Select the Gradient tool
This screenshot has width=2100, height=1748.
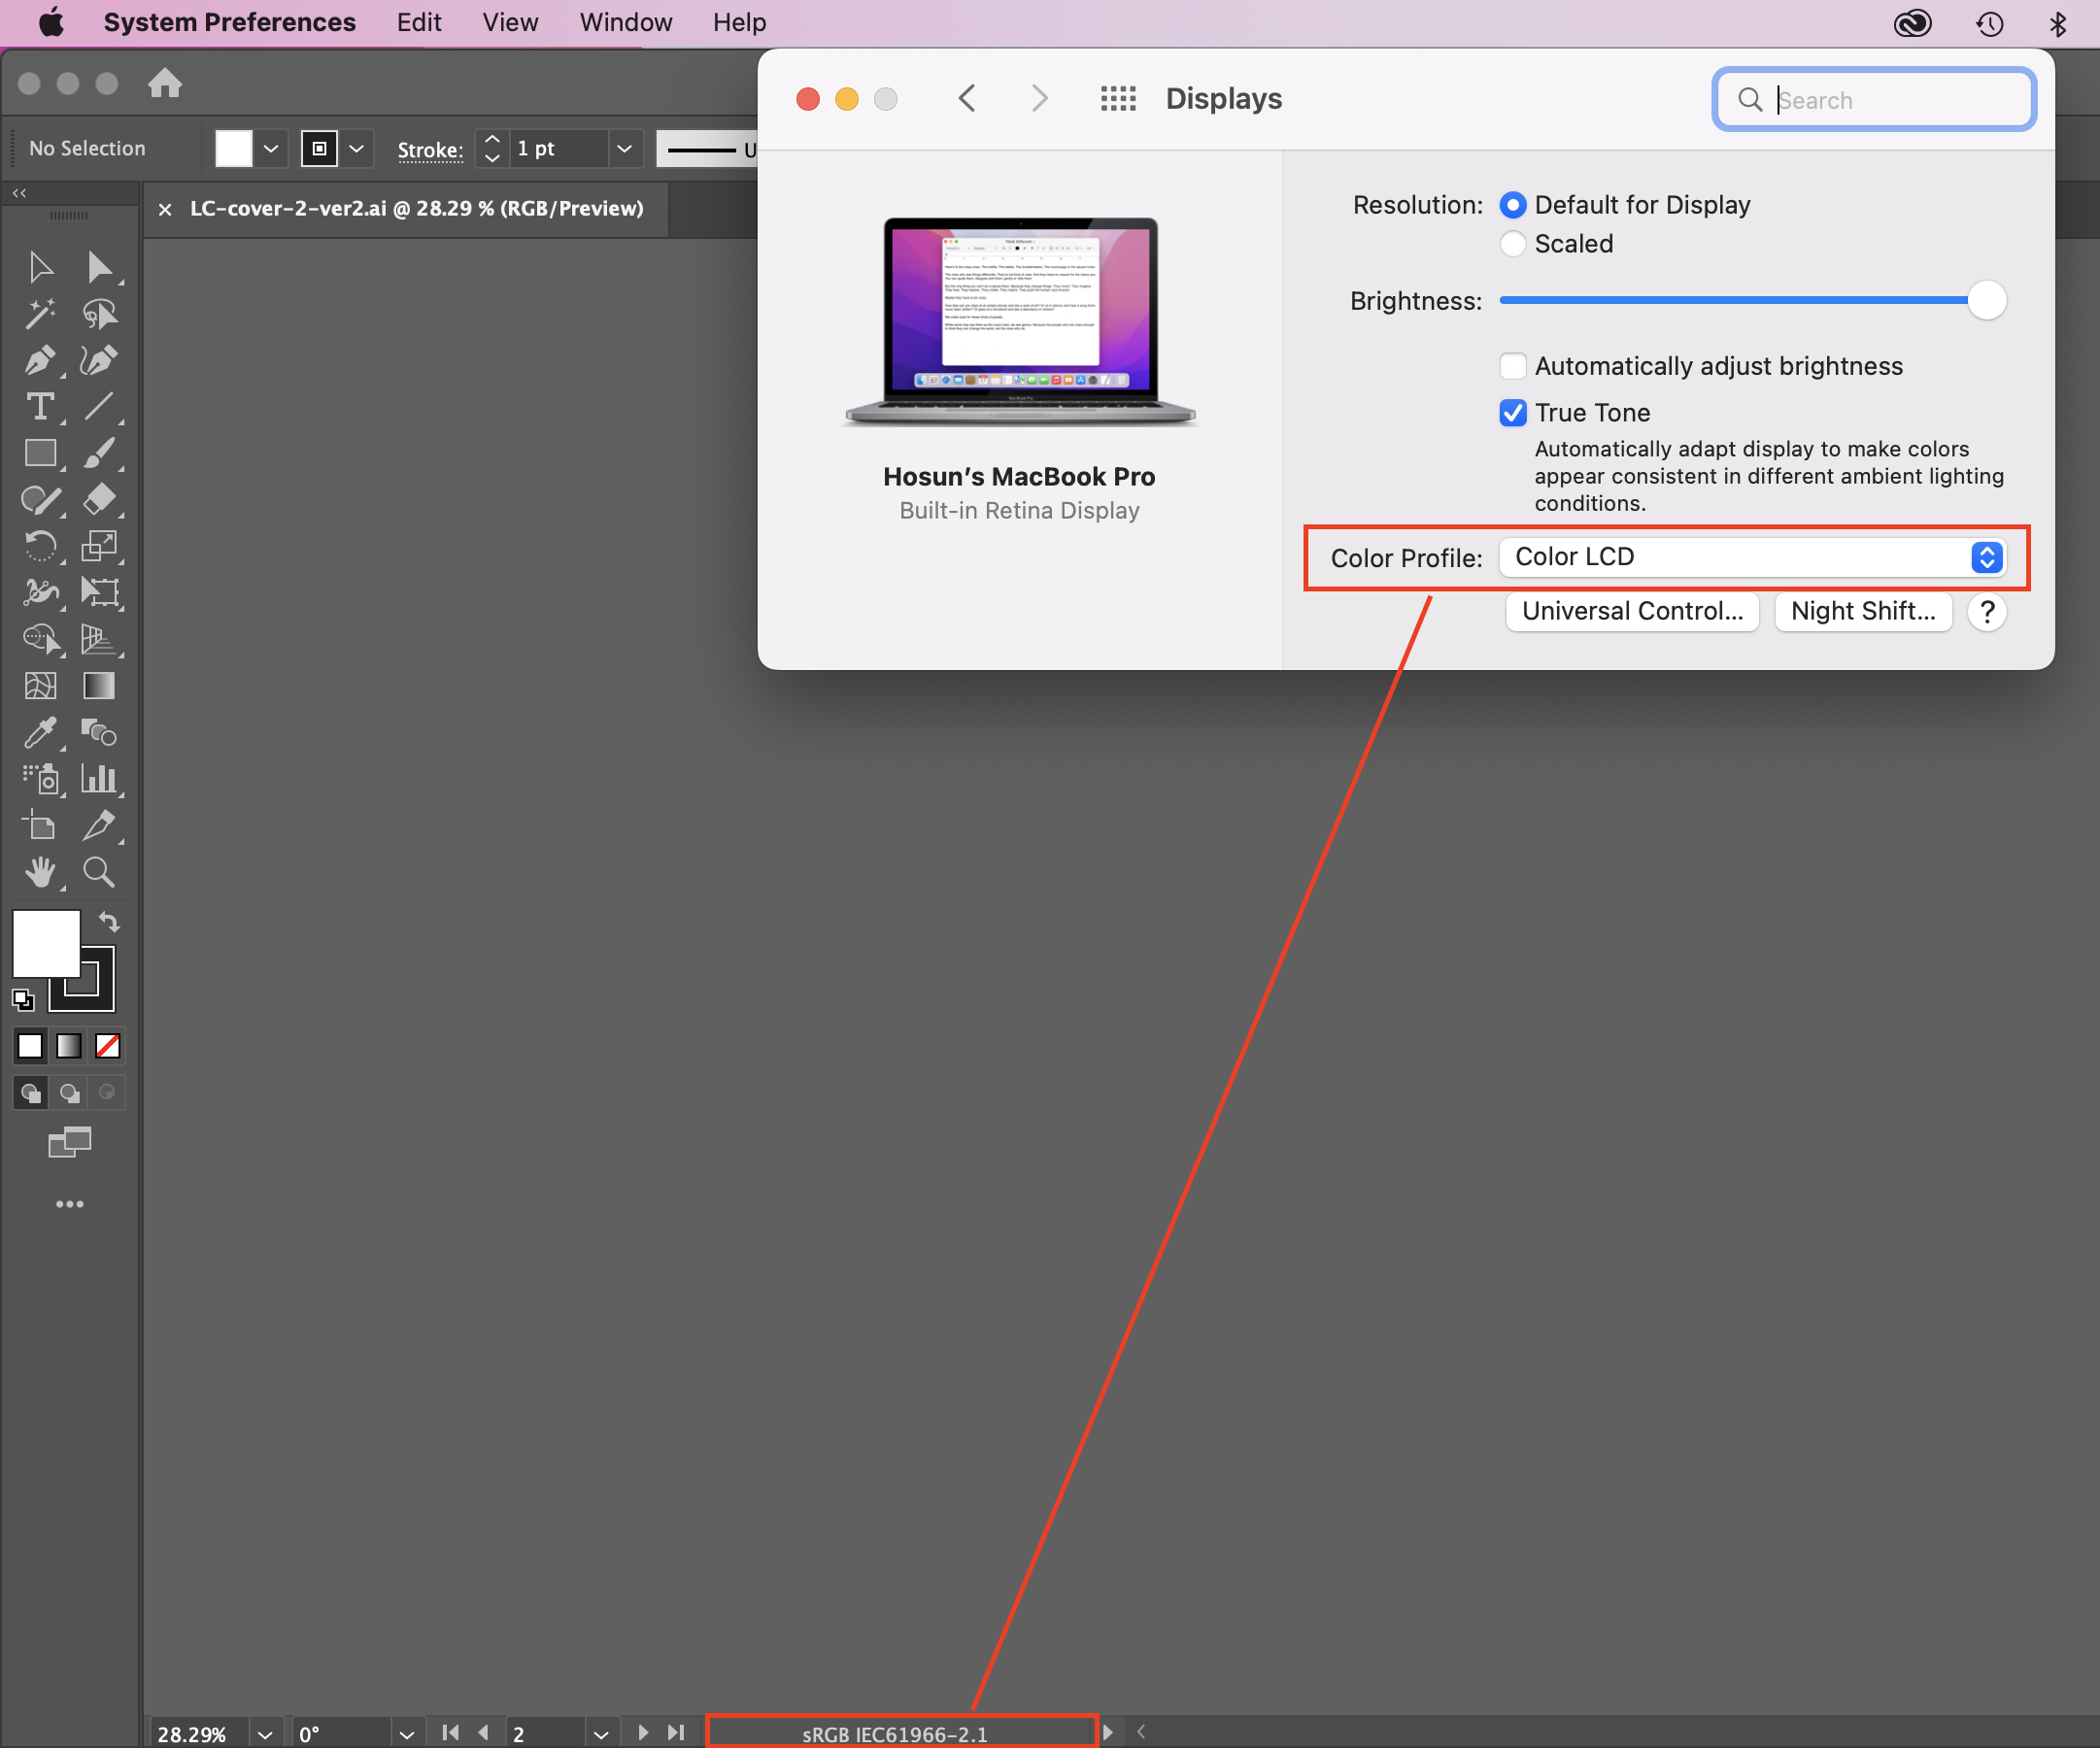[x=100, y=686]
